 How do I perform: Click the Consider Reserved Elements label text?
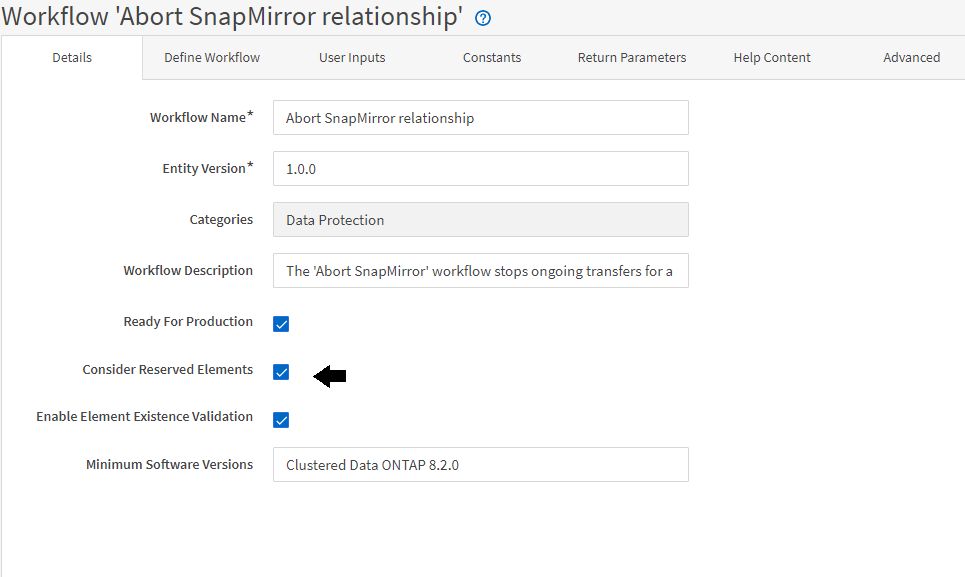pyautogui.click(x=168, y=370)
